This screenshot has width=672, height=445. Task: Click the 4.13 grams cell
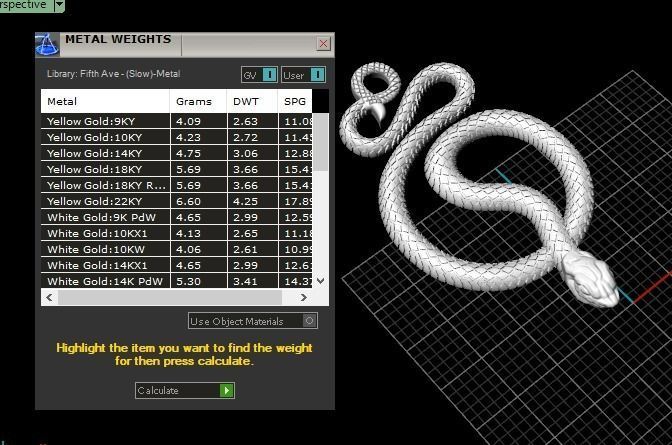198,233
